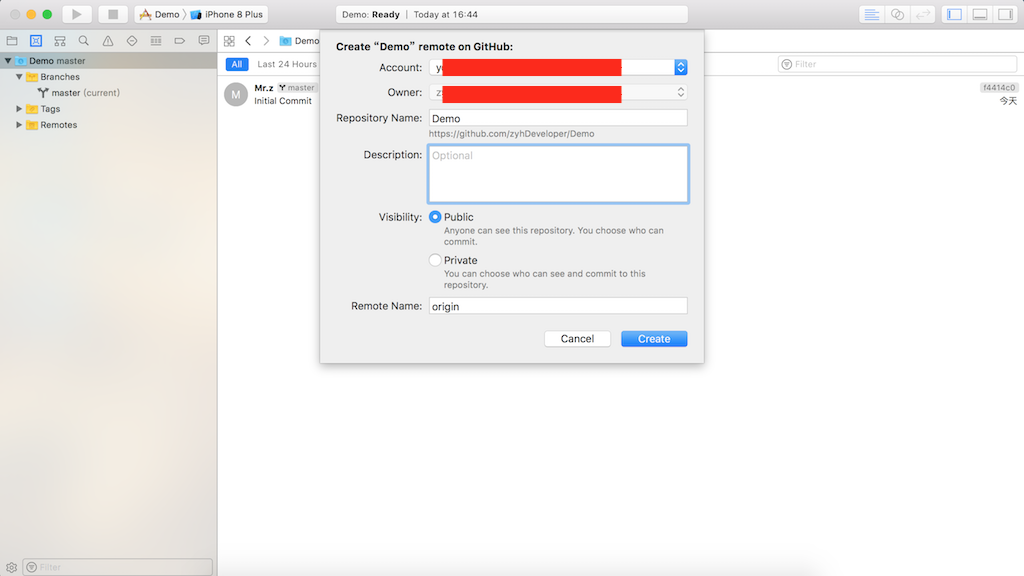Expand the Tags folder
The image size is (1024, 576).
pyautogui.click(x=19, y=108)
